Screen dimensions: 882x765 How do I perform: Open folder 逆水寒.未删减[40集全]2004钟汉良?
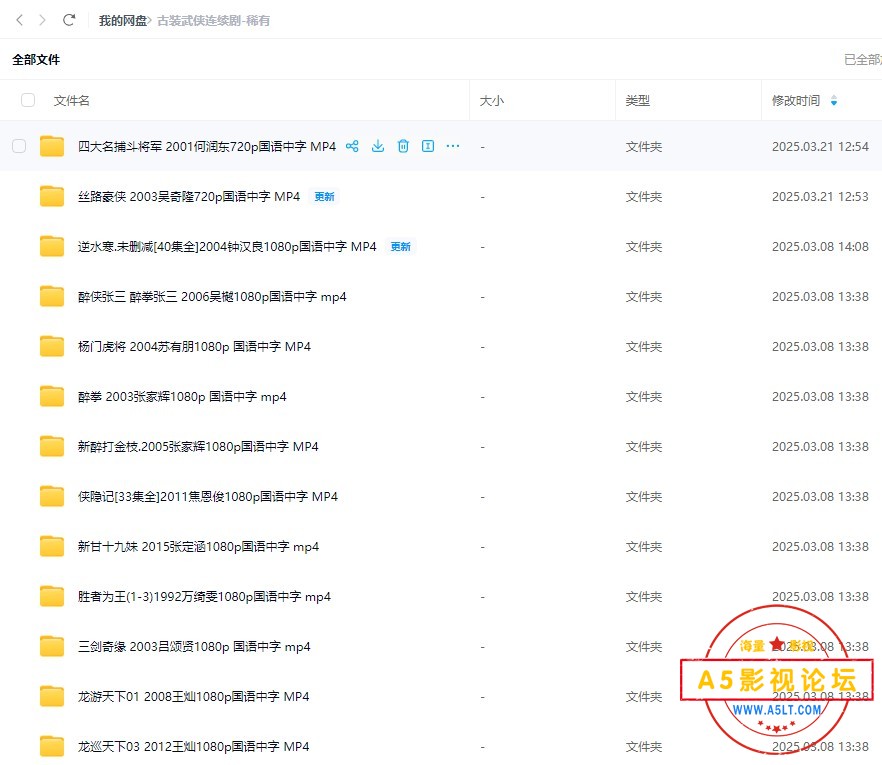[x=227, y=246]
